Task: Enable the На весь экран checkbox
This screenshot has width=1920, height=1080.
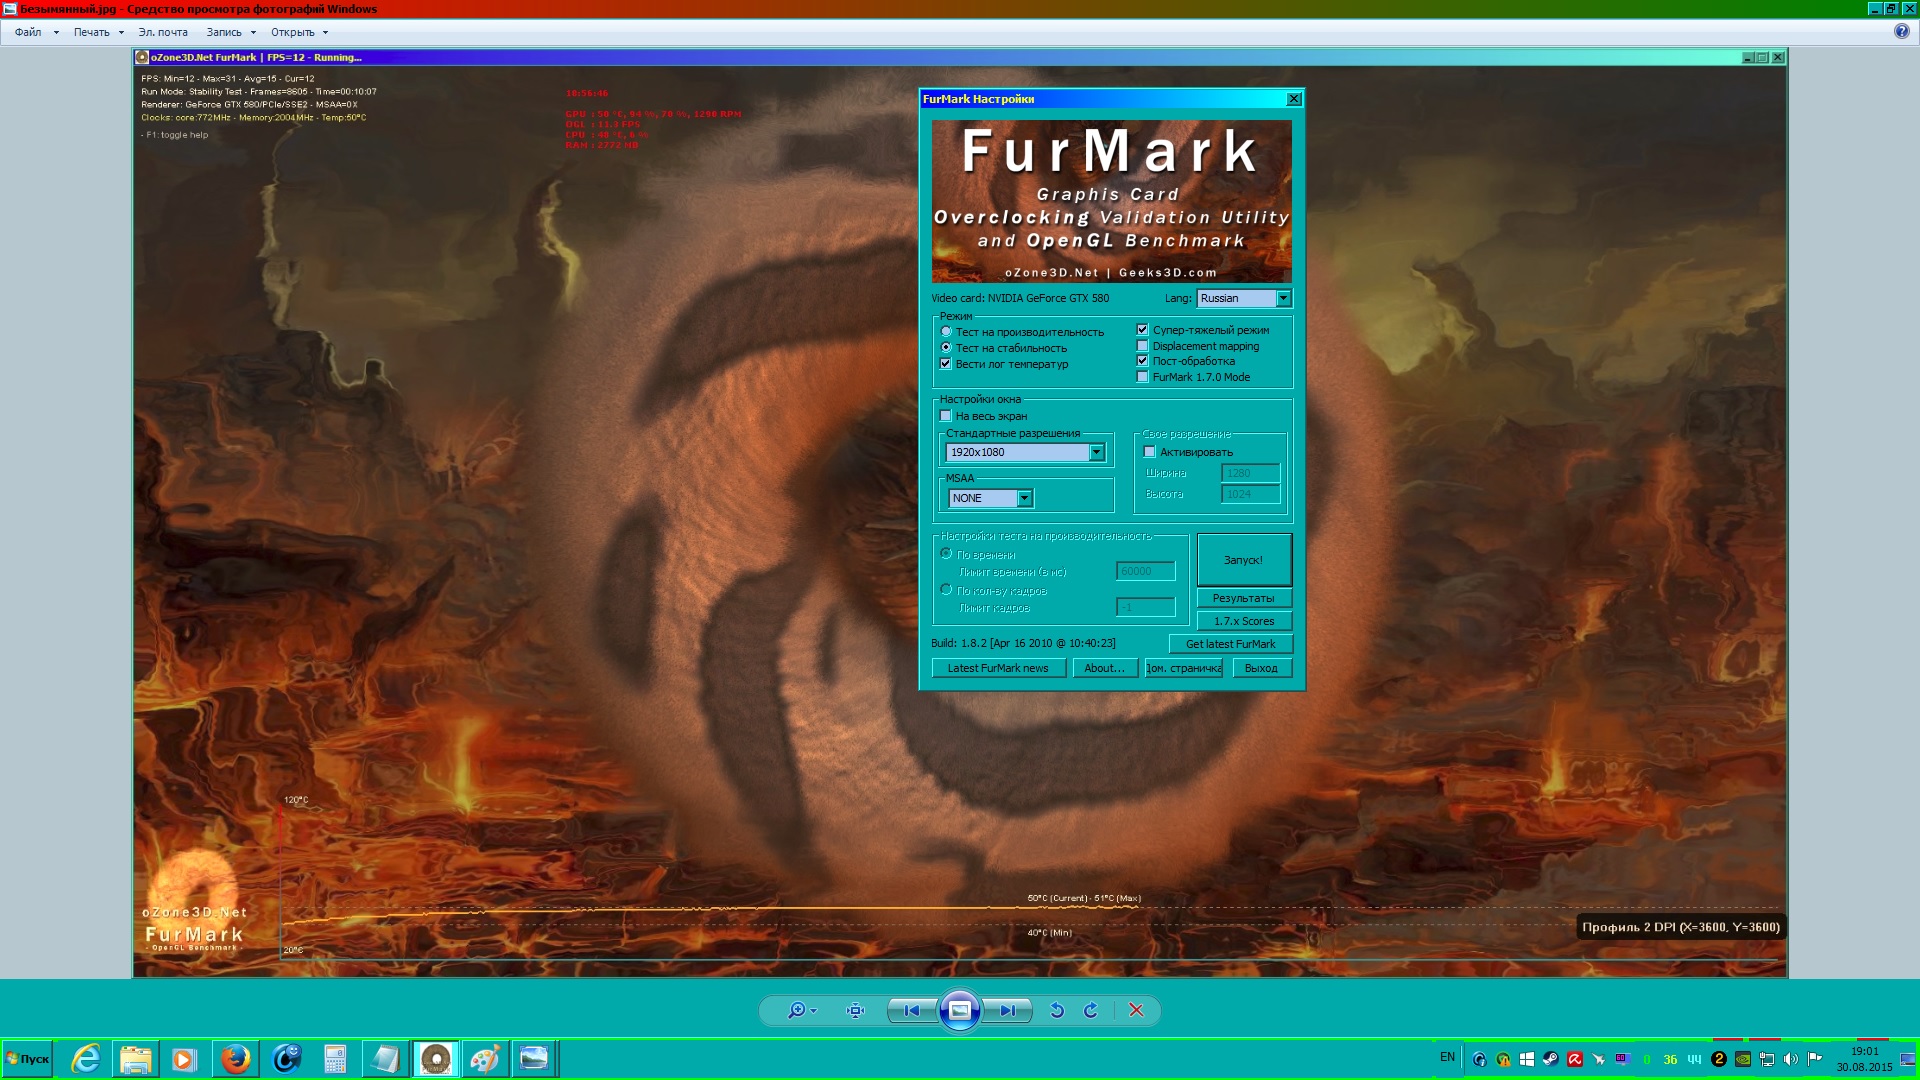Action: point(946,416)
